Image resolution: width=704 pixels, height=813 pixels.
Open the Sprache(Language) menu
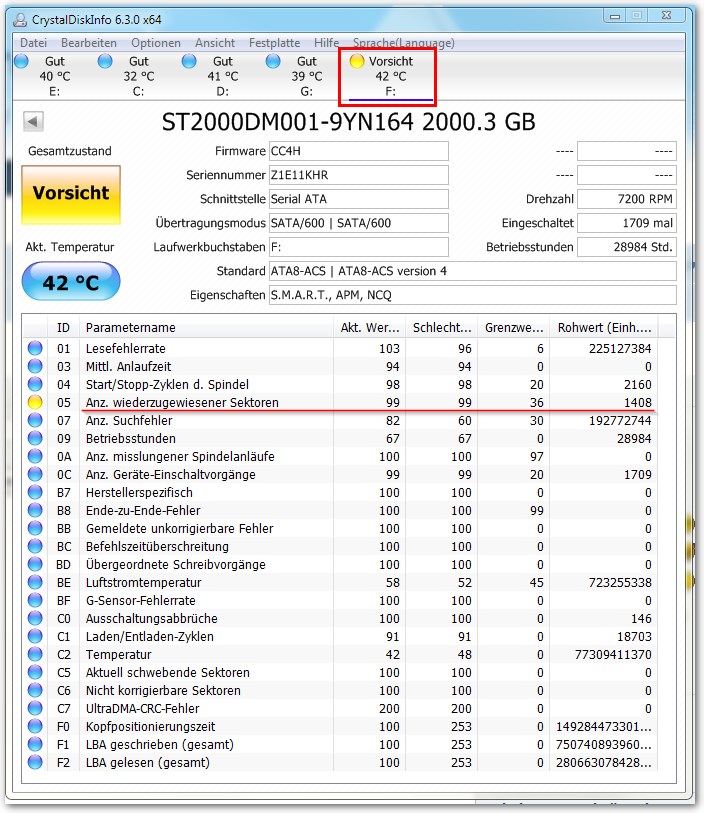[x=403, y=43]
